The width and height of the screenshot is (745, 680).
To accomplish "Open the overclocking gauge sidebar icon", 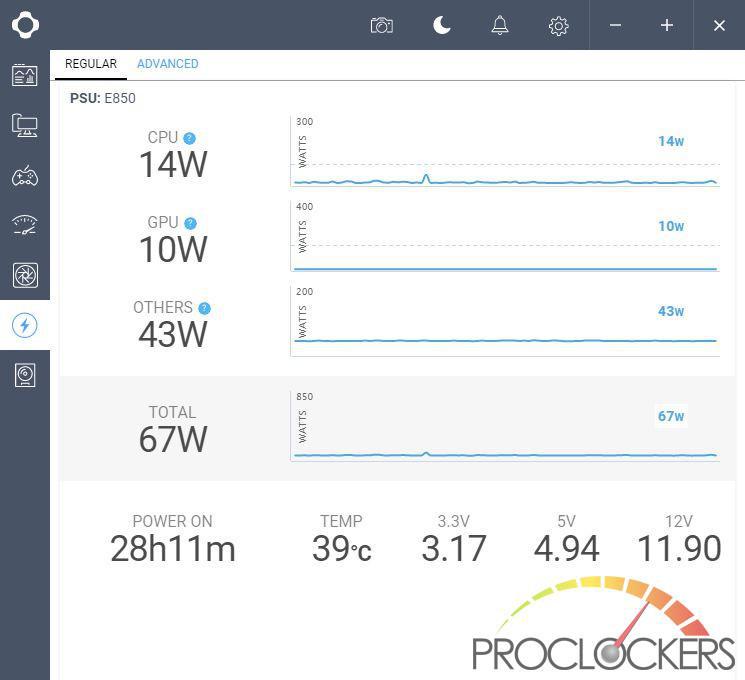I will (x=25, y=225).
